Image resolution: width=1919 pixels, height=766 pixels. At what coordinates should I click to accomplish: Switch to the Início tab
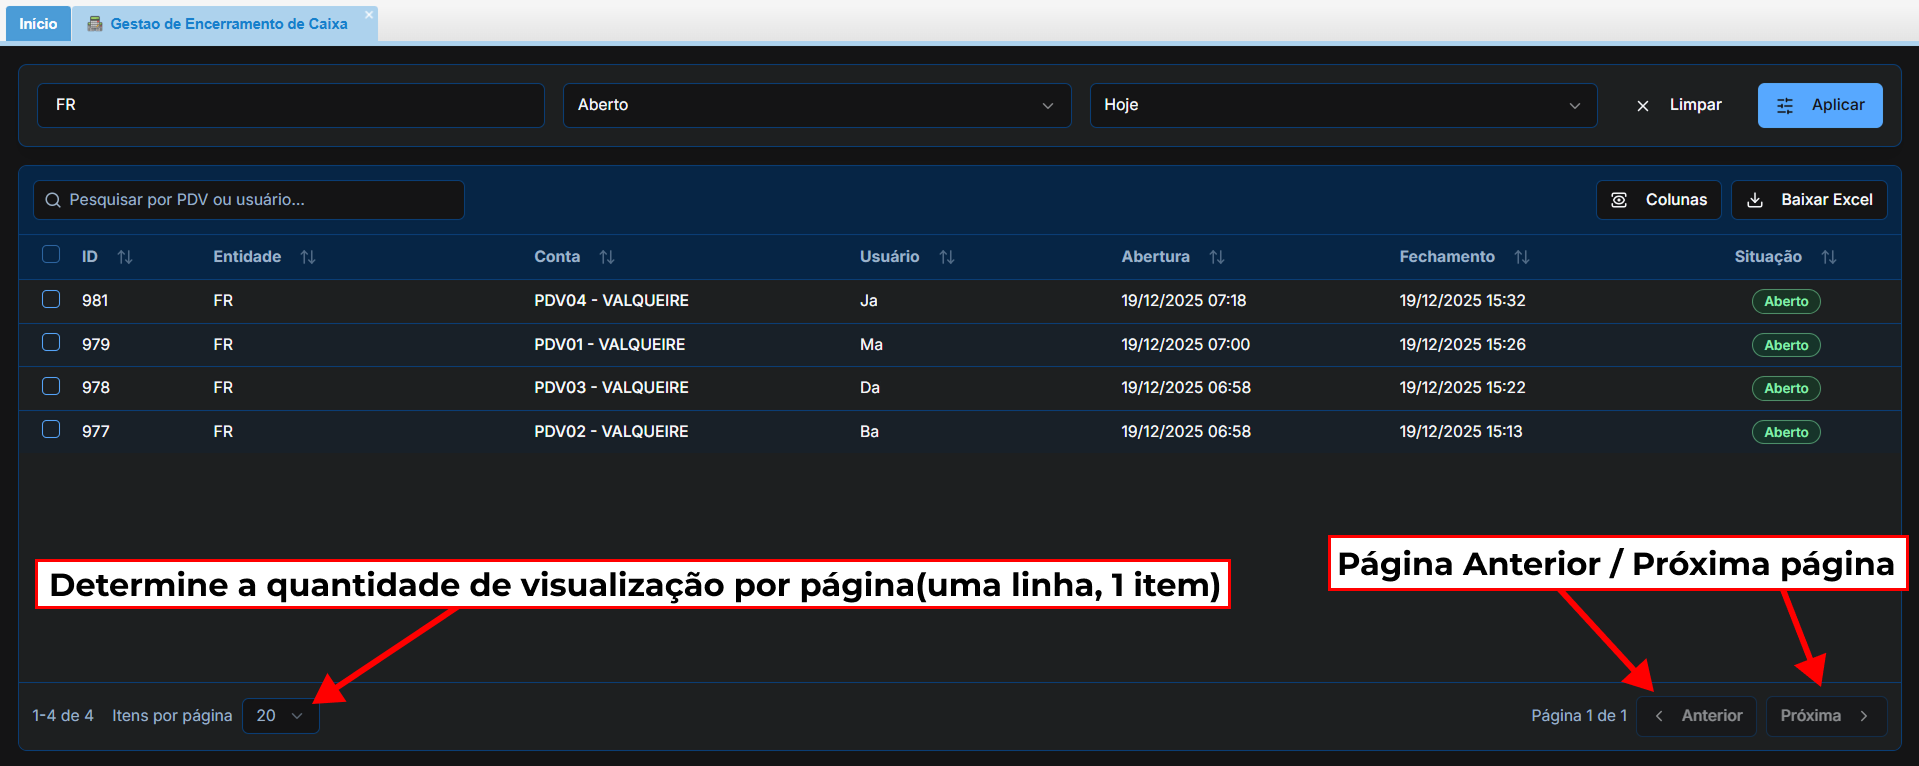[38, 24]
